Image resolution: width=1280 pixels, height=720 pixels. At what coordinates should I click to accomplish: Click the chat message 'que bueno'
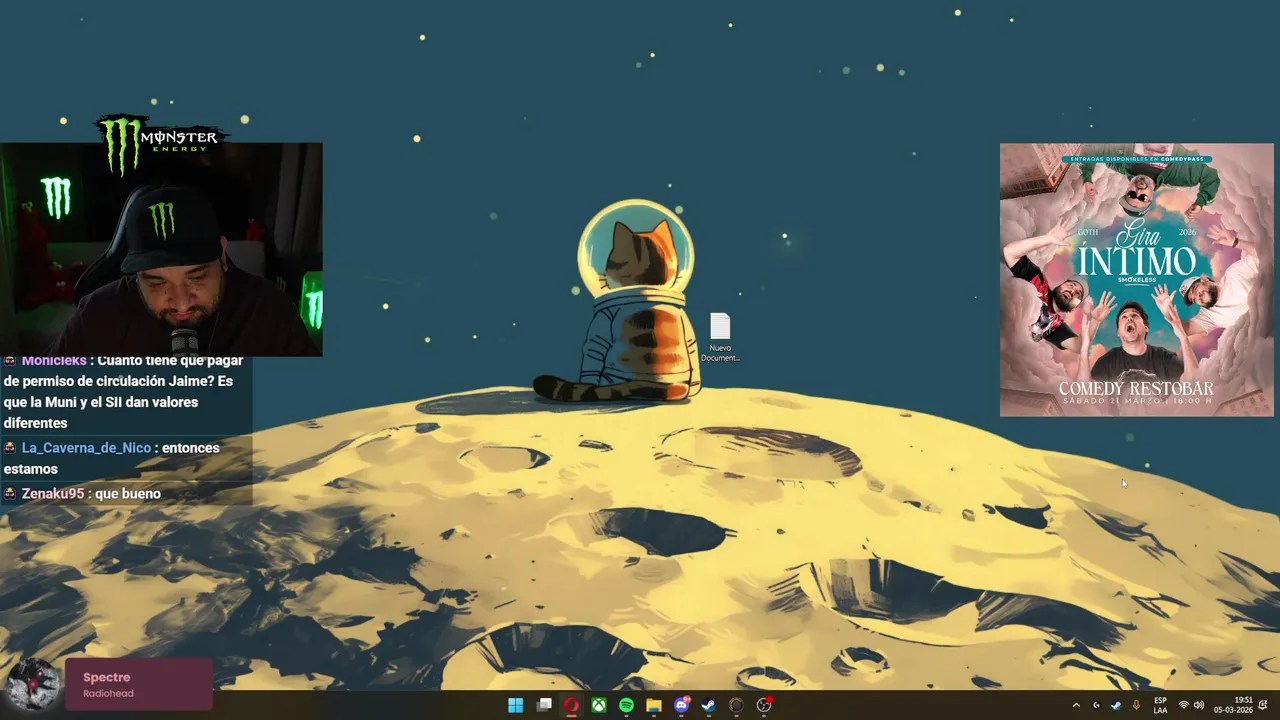tap(128, 493)
